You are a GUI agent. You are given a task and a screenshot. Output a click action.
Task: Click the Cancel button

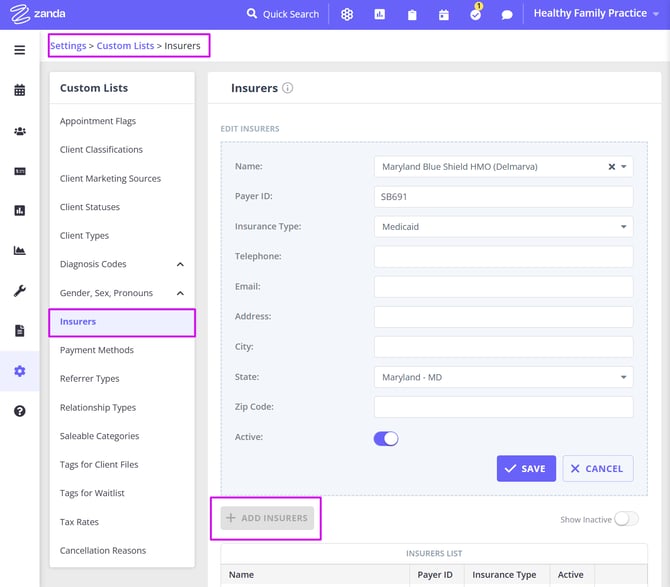pos(598,468)
